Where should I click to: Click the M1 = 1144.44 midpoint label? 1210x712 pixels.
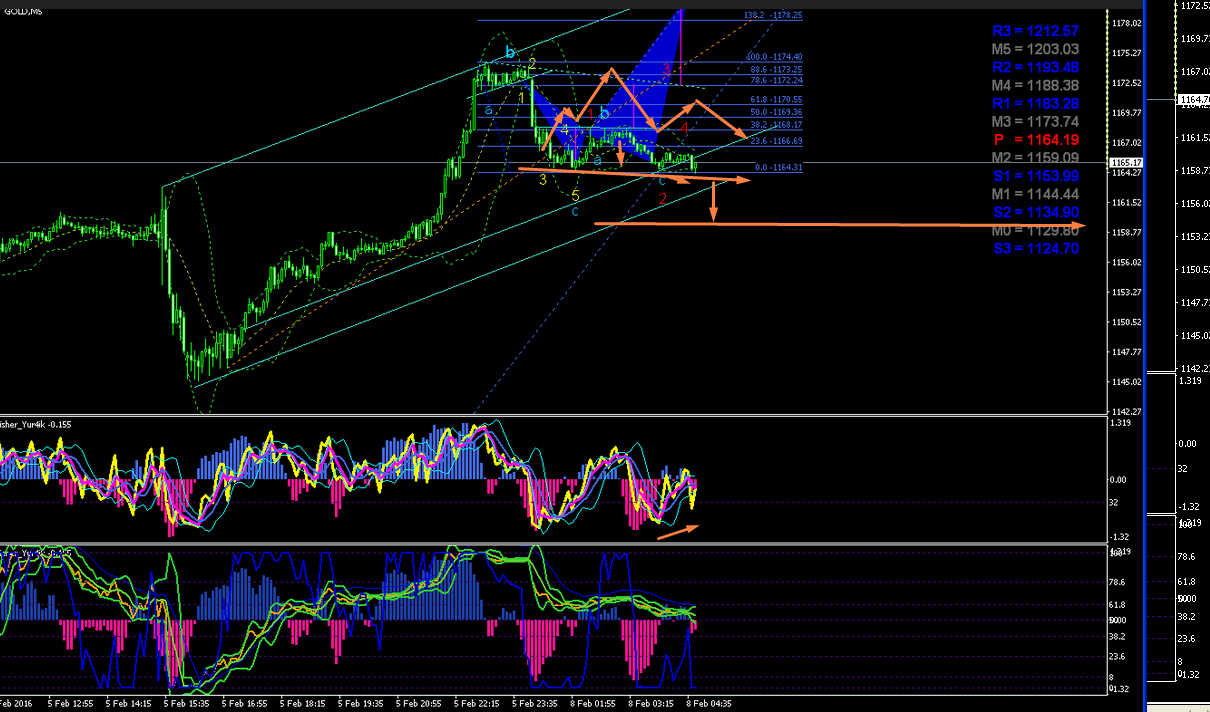tap(1035, 194)
